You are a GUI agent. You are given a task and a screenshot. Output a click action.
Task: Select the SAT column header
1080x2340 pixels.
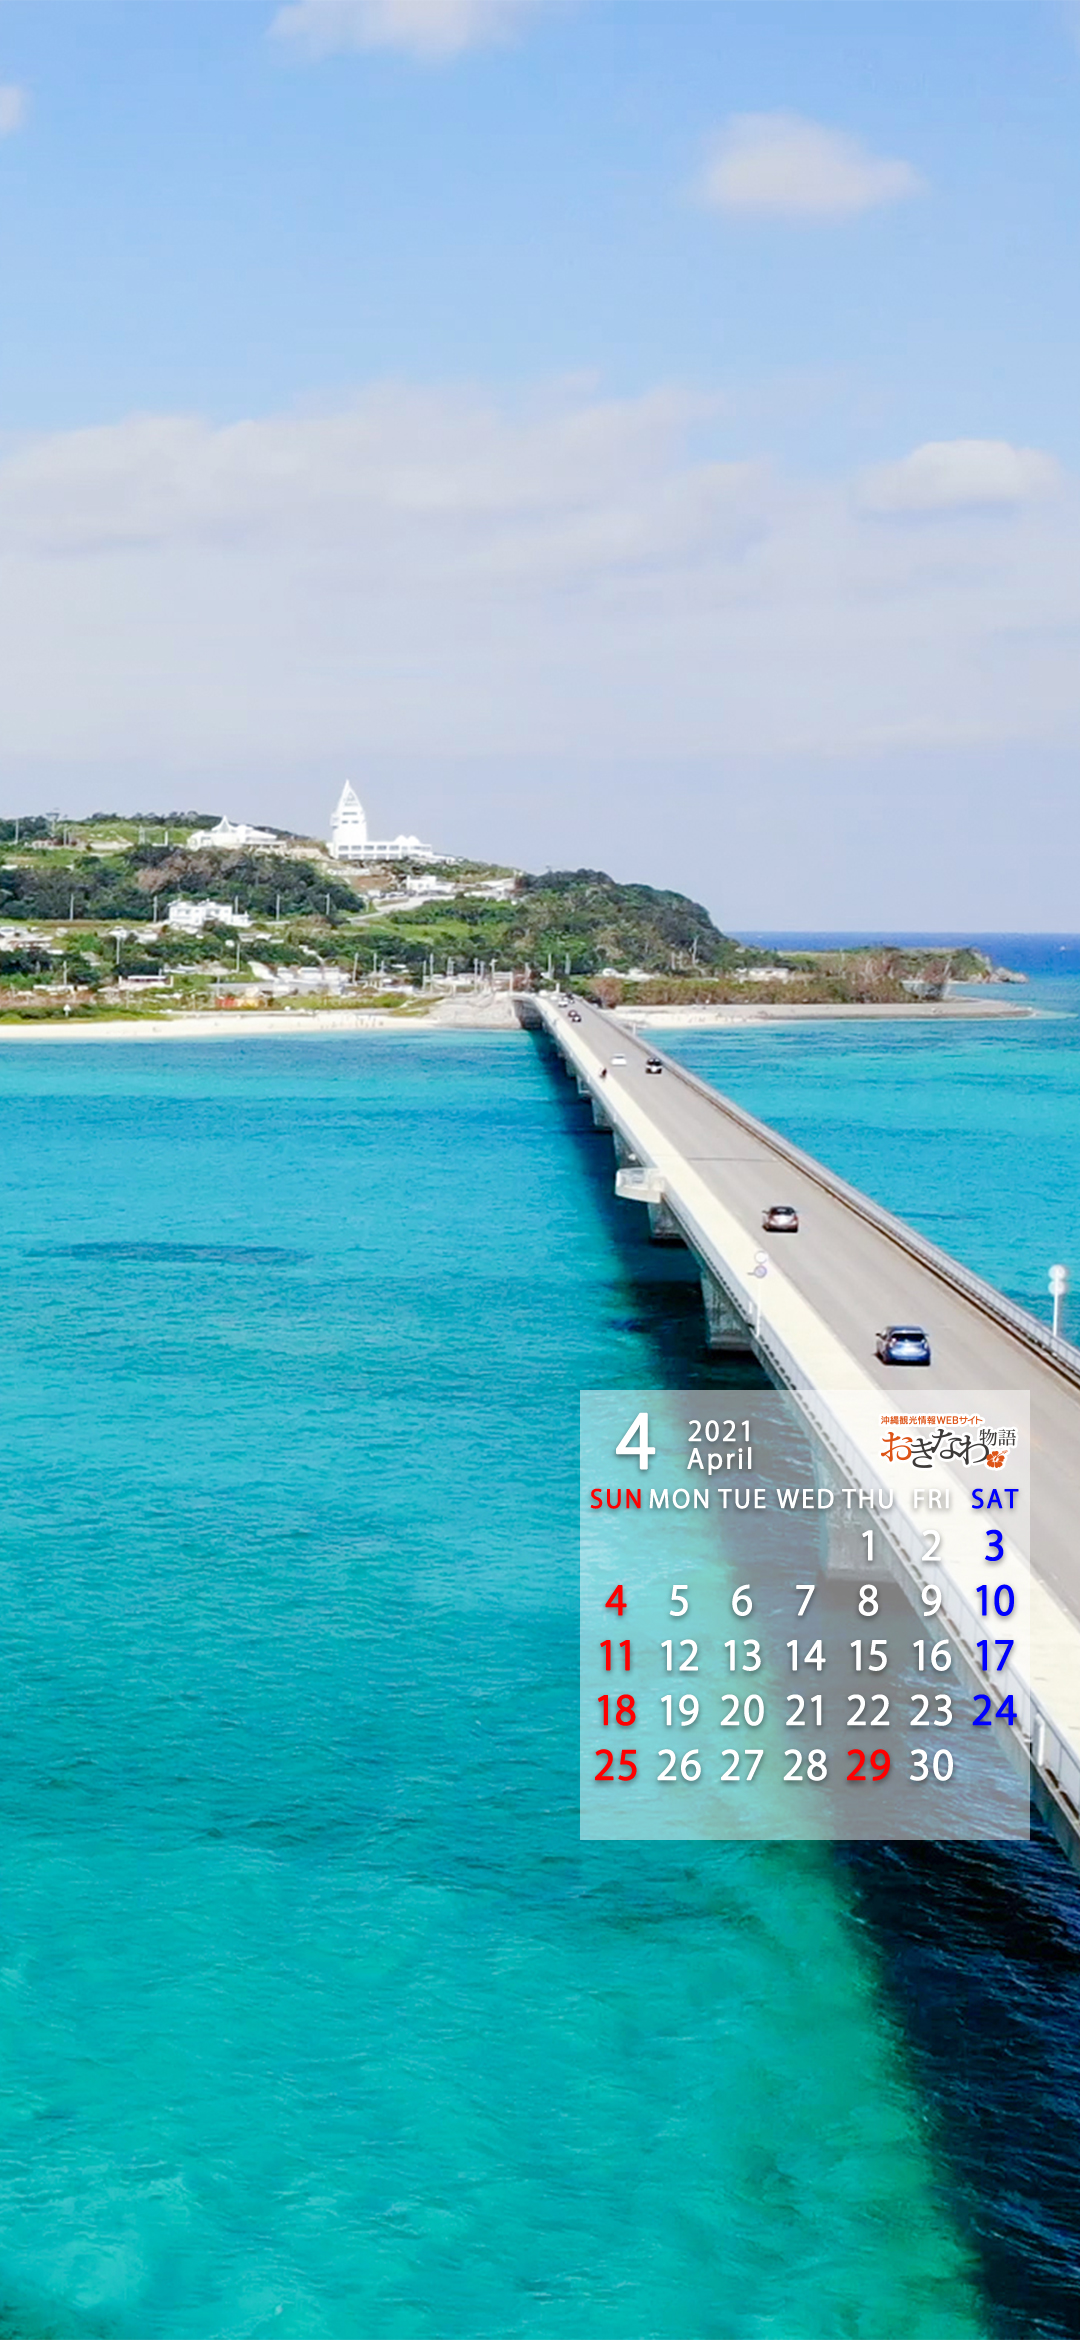pos(994,1499)
